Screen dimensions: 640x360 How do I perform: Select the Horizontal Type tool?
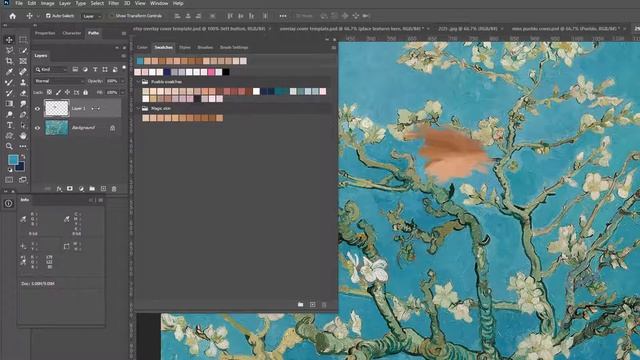[9, 125]
